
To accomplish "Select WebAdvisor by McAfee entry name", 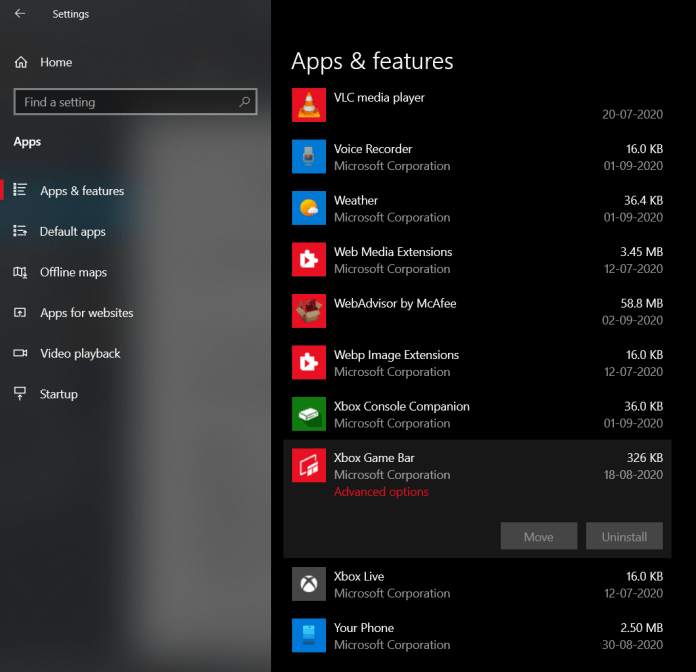I will 395,304.
